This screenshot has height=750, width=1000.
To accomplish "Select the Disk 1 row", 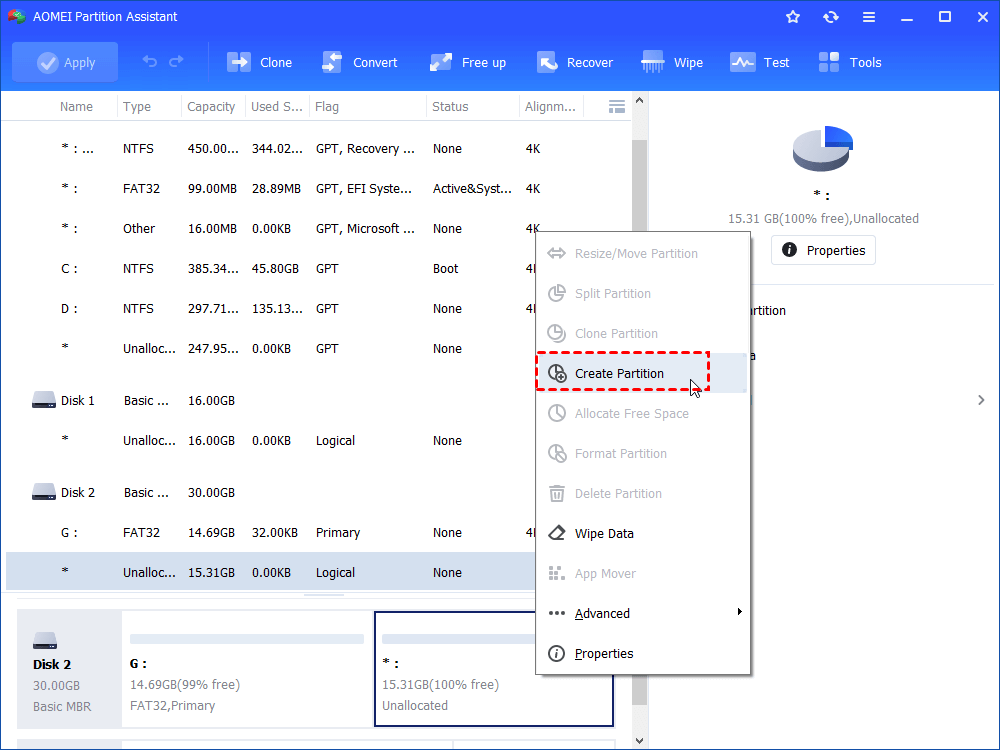I will (x=270, y=401).
